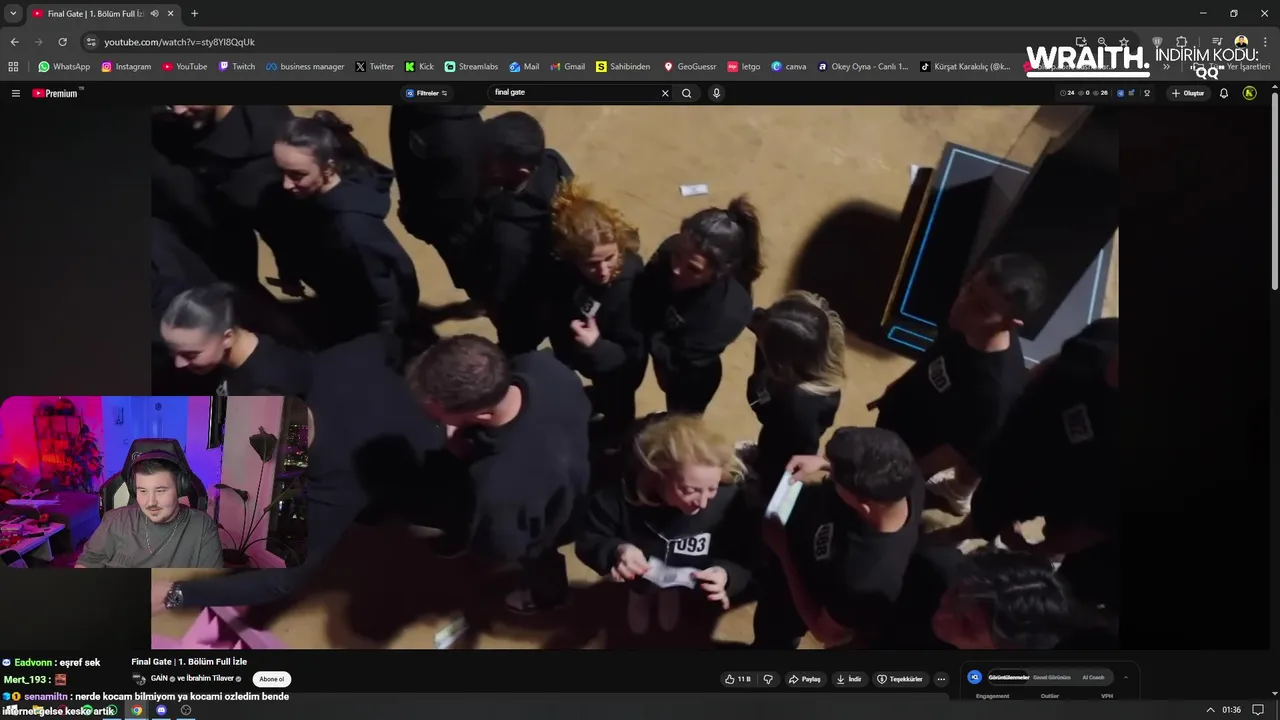Click the video player to pause
This screenshot has height=720, width=1280.
[x=634, y=377]
